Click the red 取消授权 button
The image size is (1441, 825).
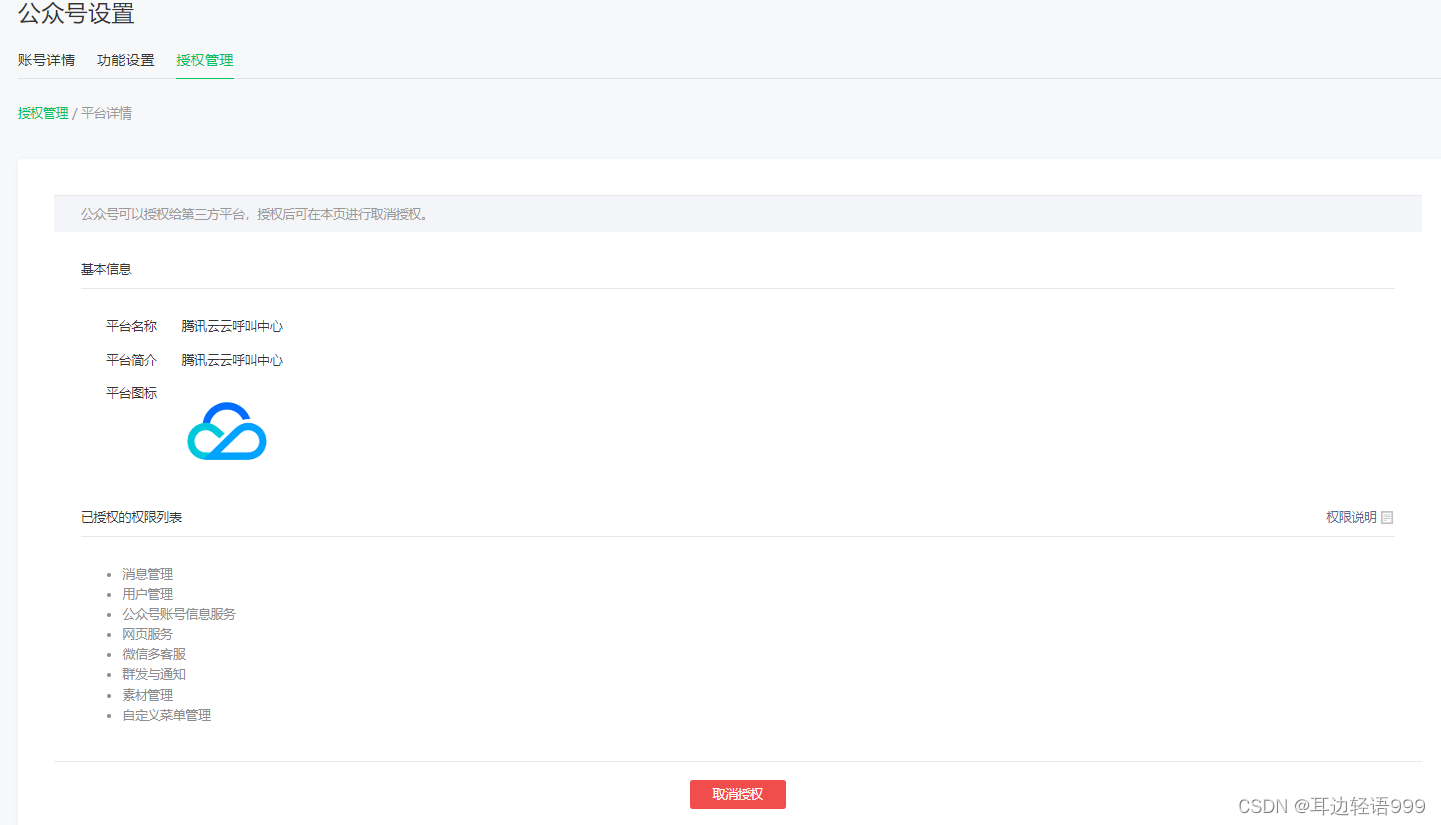tap(738, 794)
